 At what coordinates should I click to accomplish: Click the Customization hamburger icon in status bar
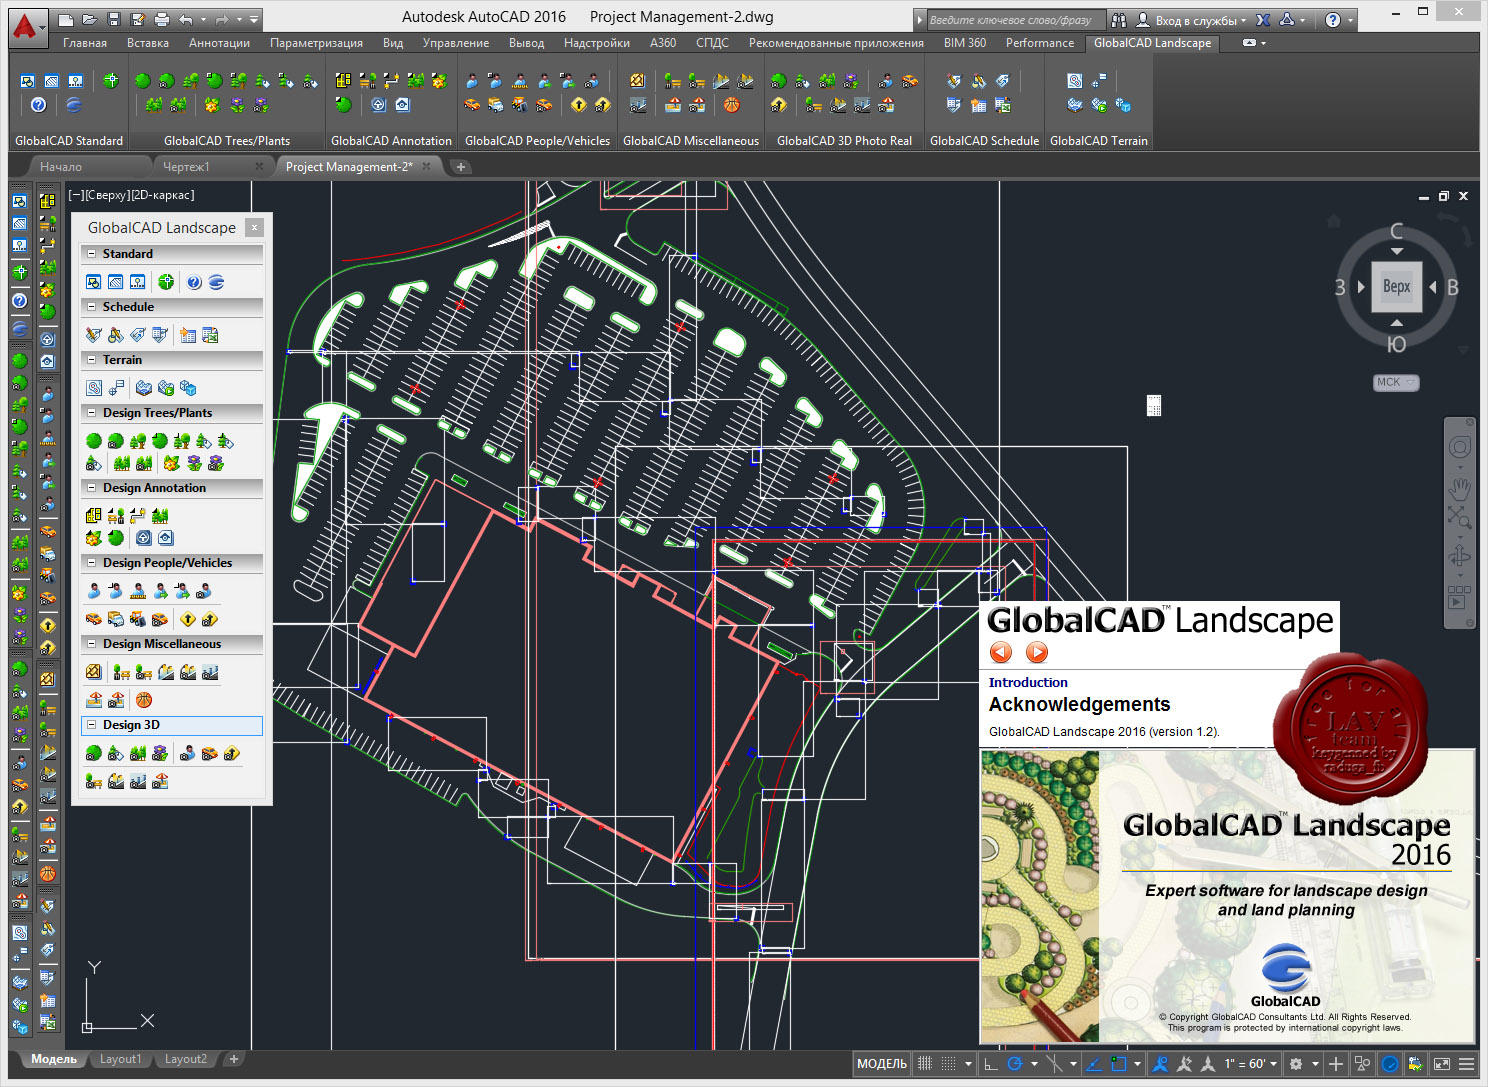click(1467, 1064)
